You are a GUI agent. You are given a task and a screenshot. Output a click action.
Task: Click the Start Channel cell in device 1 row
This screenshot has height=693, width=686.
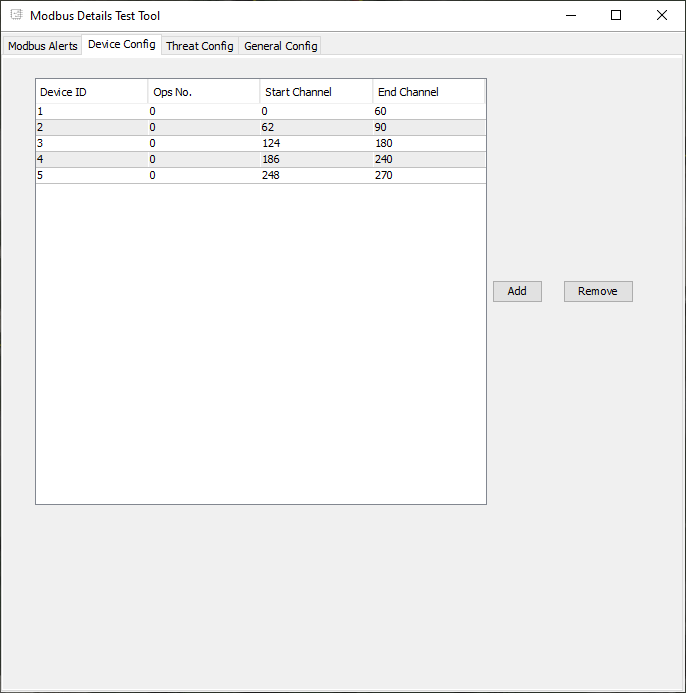click(x=316, y=111)
